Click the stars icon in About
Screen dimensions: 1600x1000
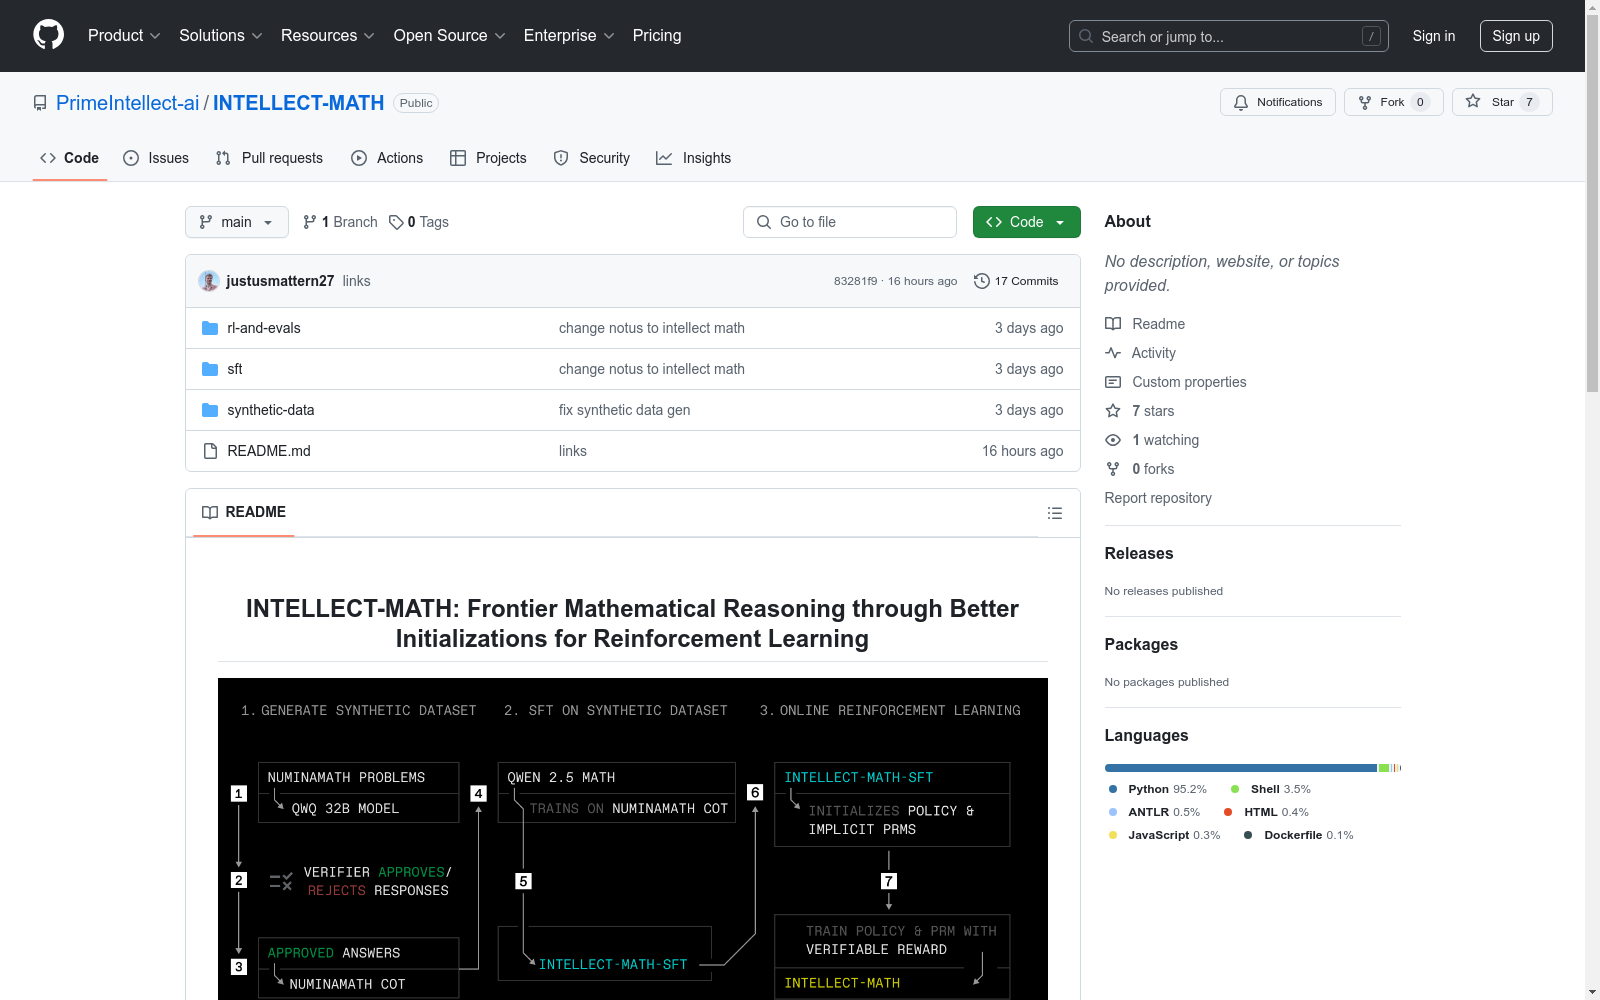pyautogui.click(x=1113, y=411)
